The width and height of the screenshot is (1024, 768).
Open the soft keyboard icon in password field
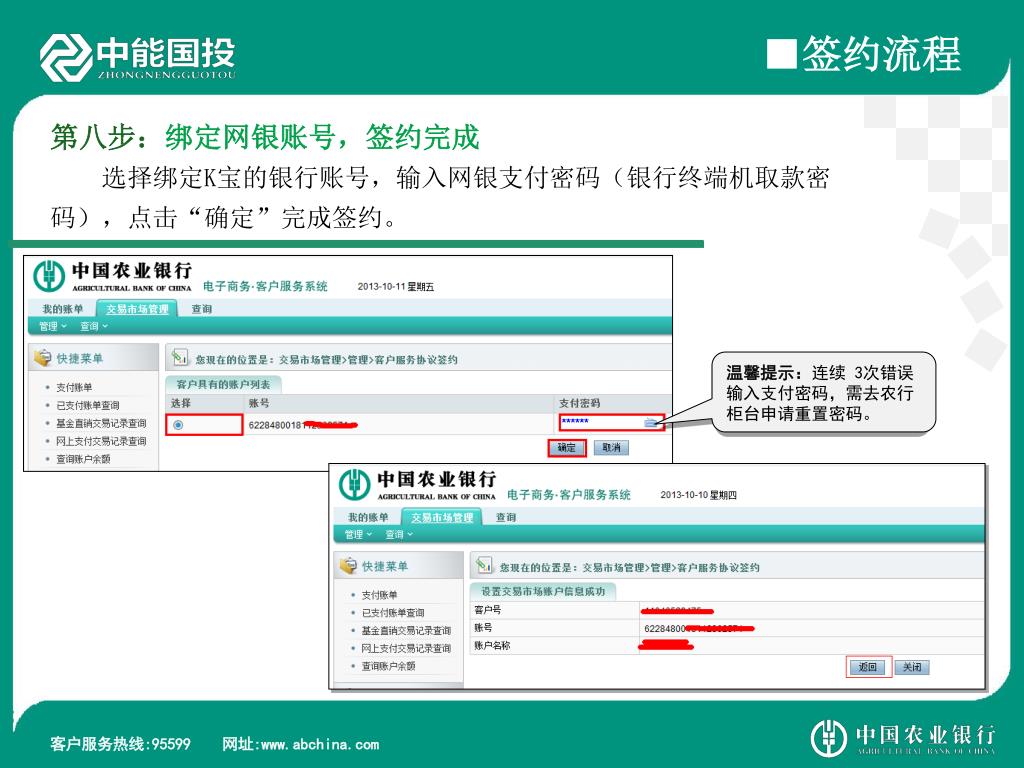coord(651,423)
